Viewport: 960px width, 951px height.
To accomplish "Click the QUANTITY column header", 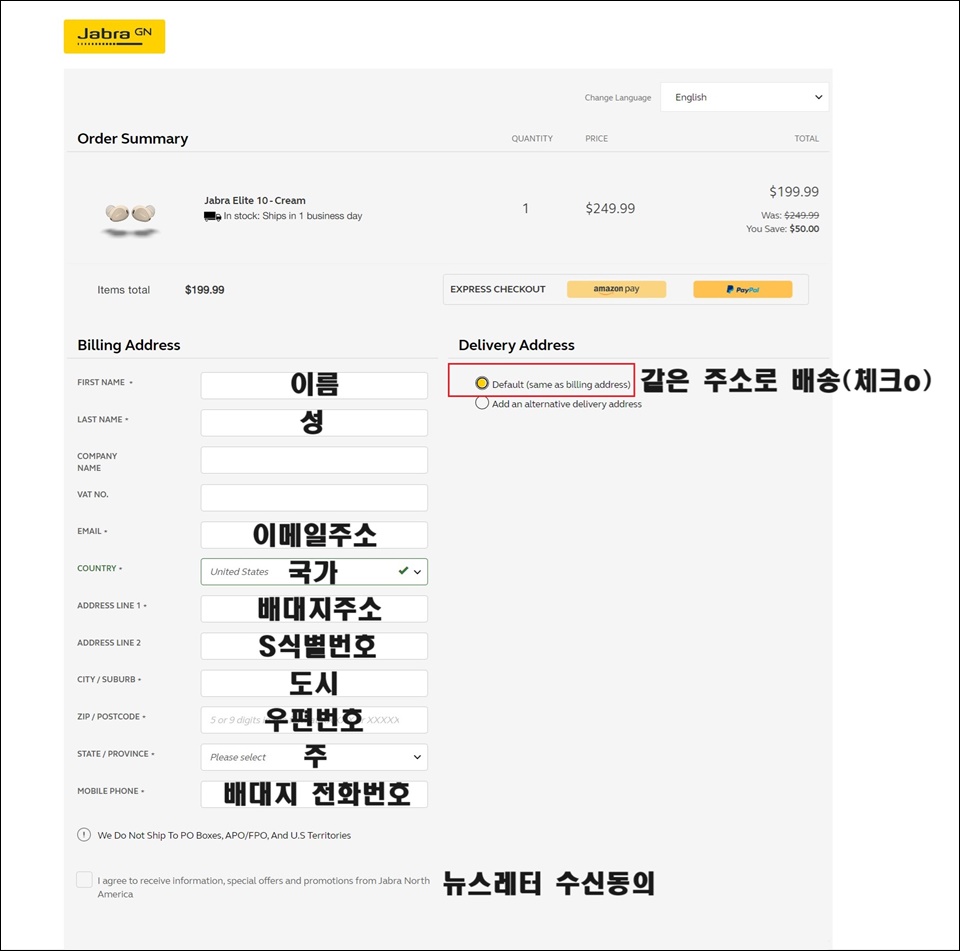I will tap(532, 138).
